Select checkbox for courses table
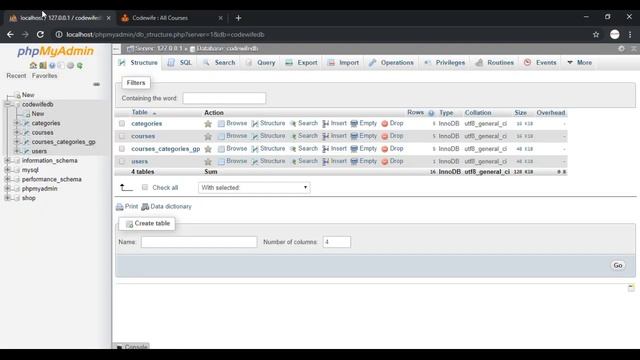The image size is (640, 360). [122, 136]
